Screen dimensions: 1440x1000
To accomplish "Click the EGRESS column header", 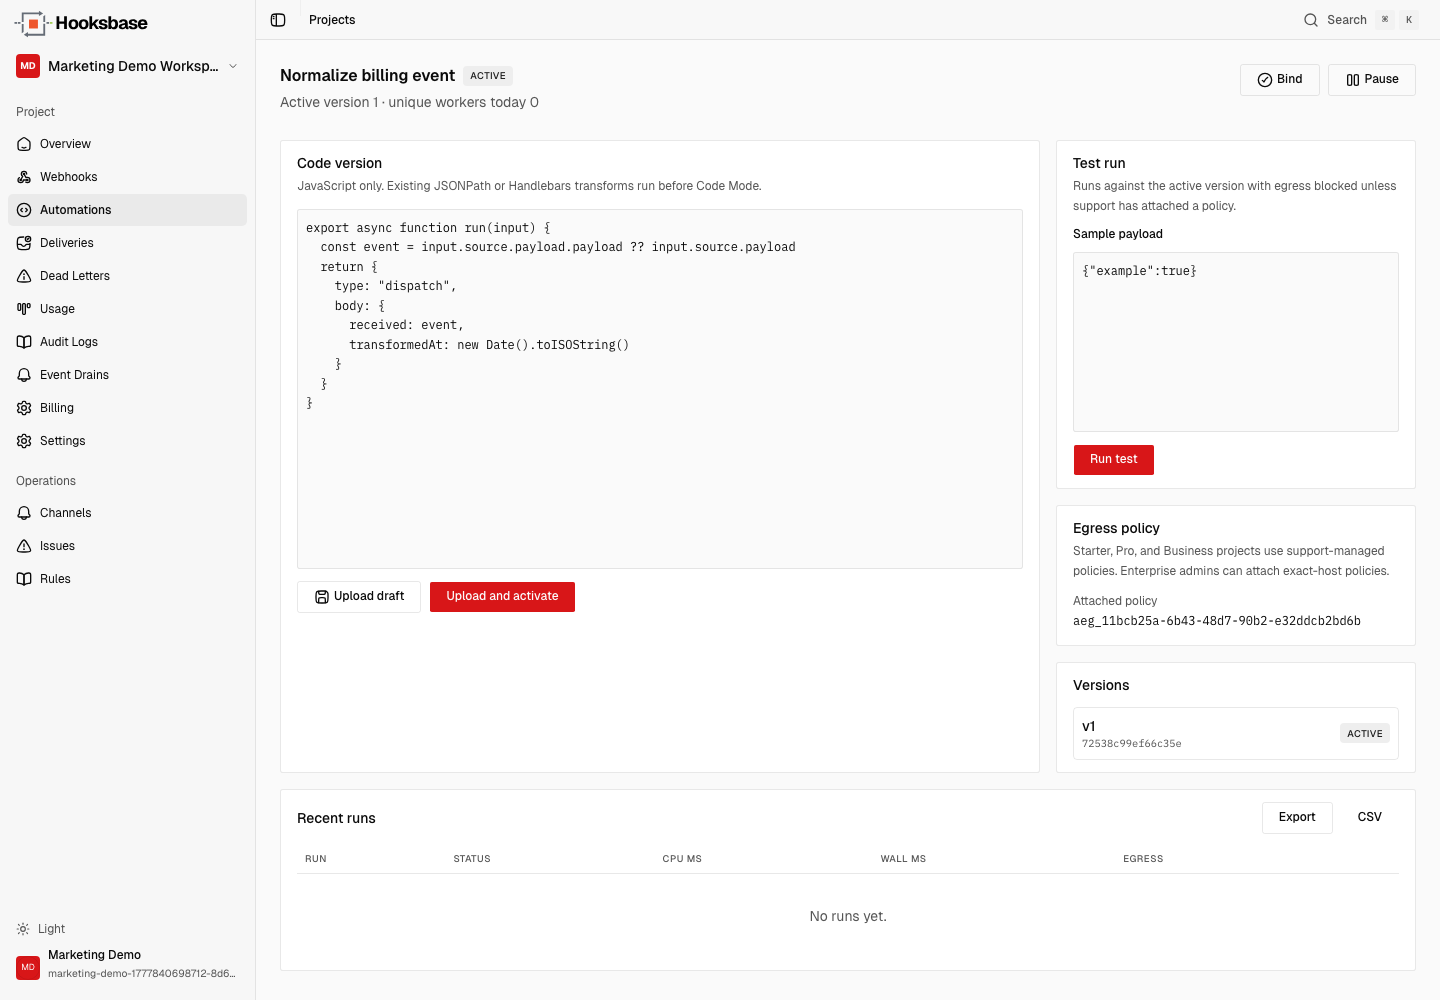I will click(x=1143, y=859).
